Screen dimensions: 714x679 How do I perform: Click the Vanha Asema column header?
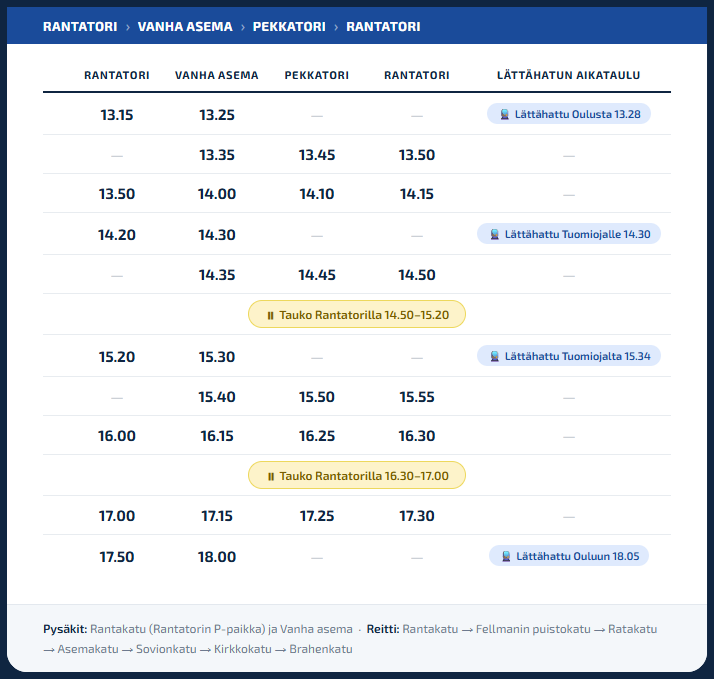(217, 75)
